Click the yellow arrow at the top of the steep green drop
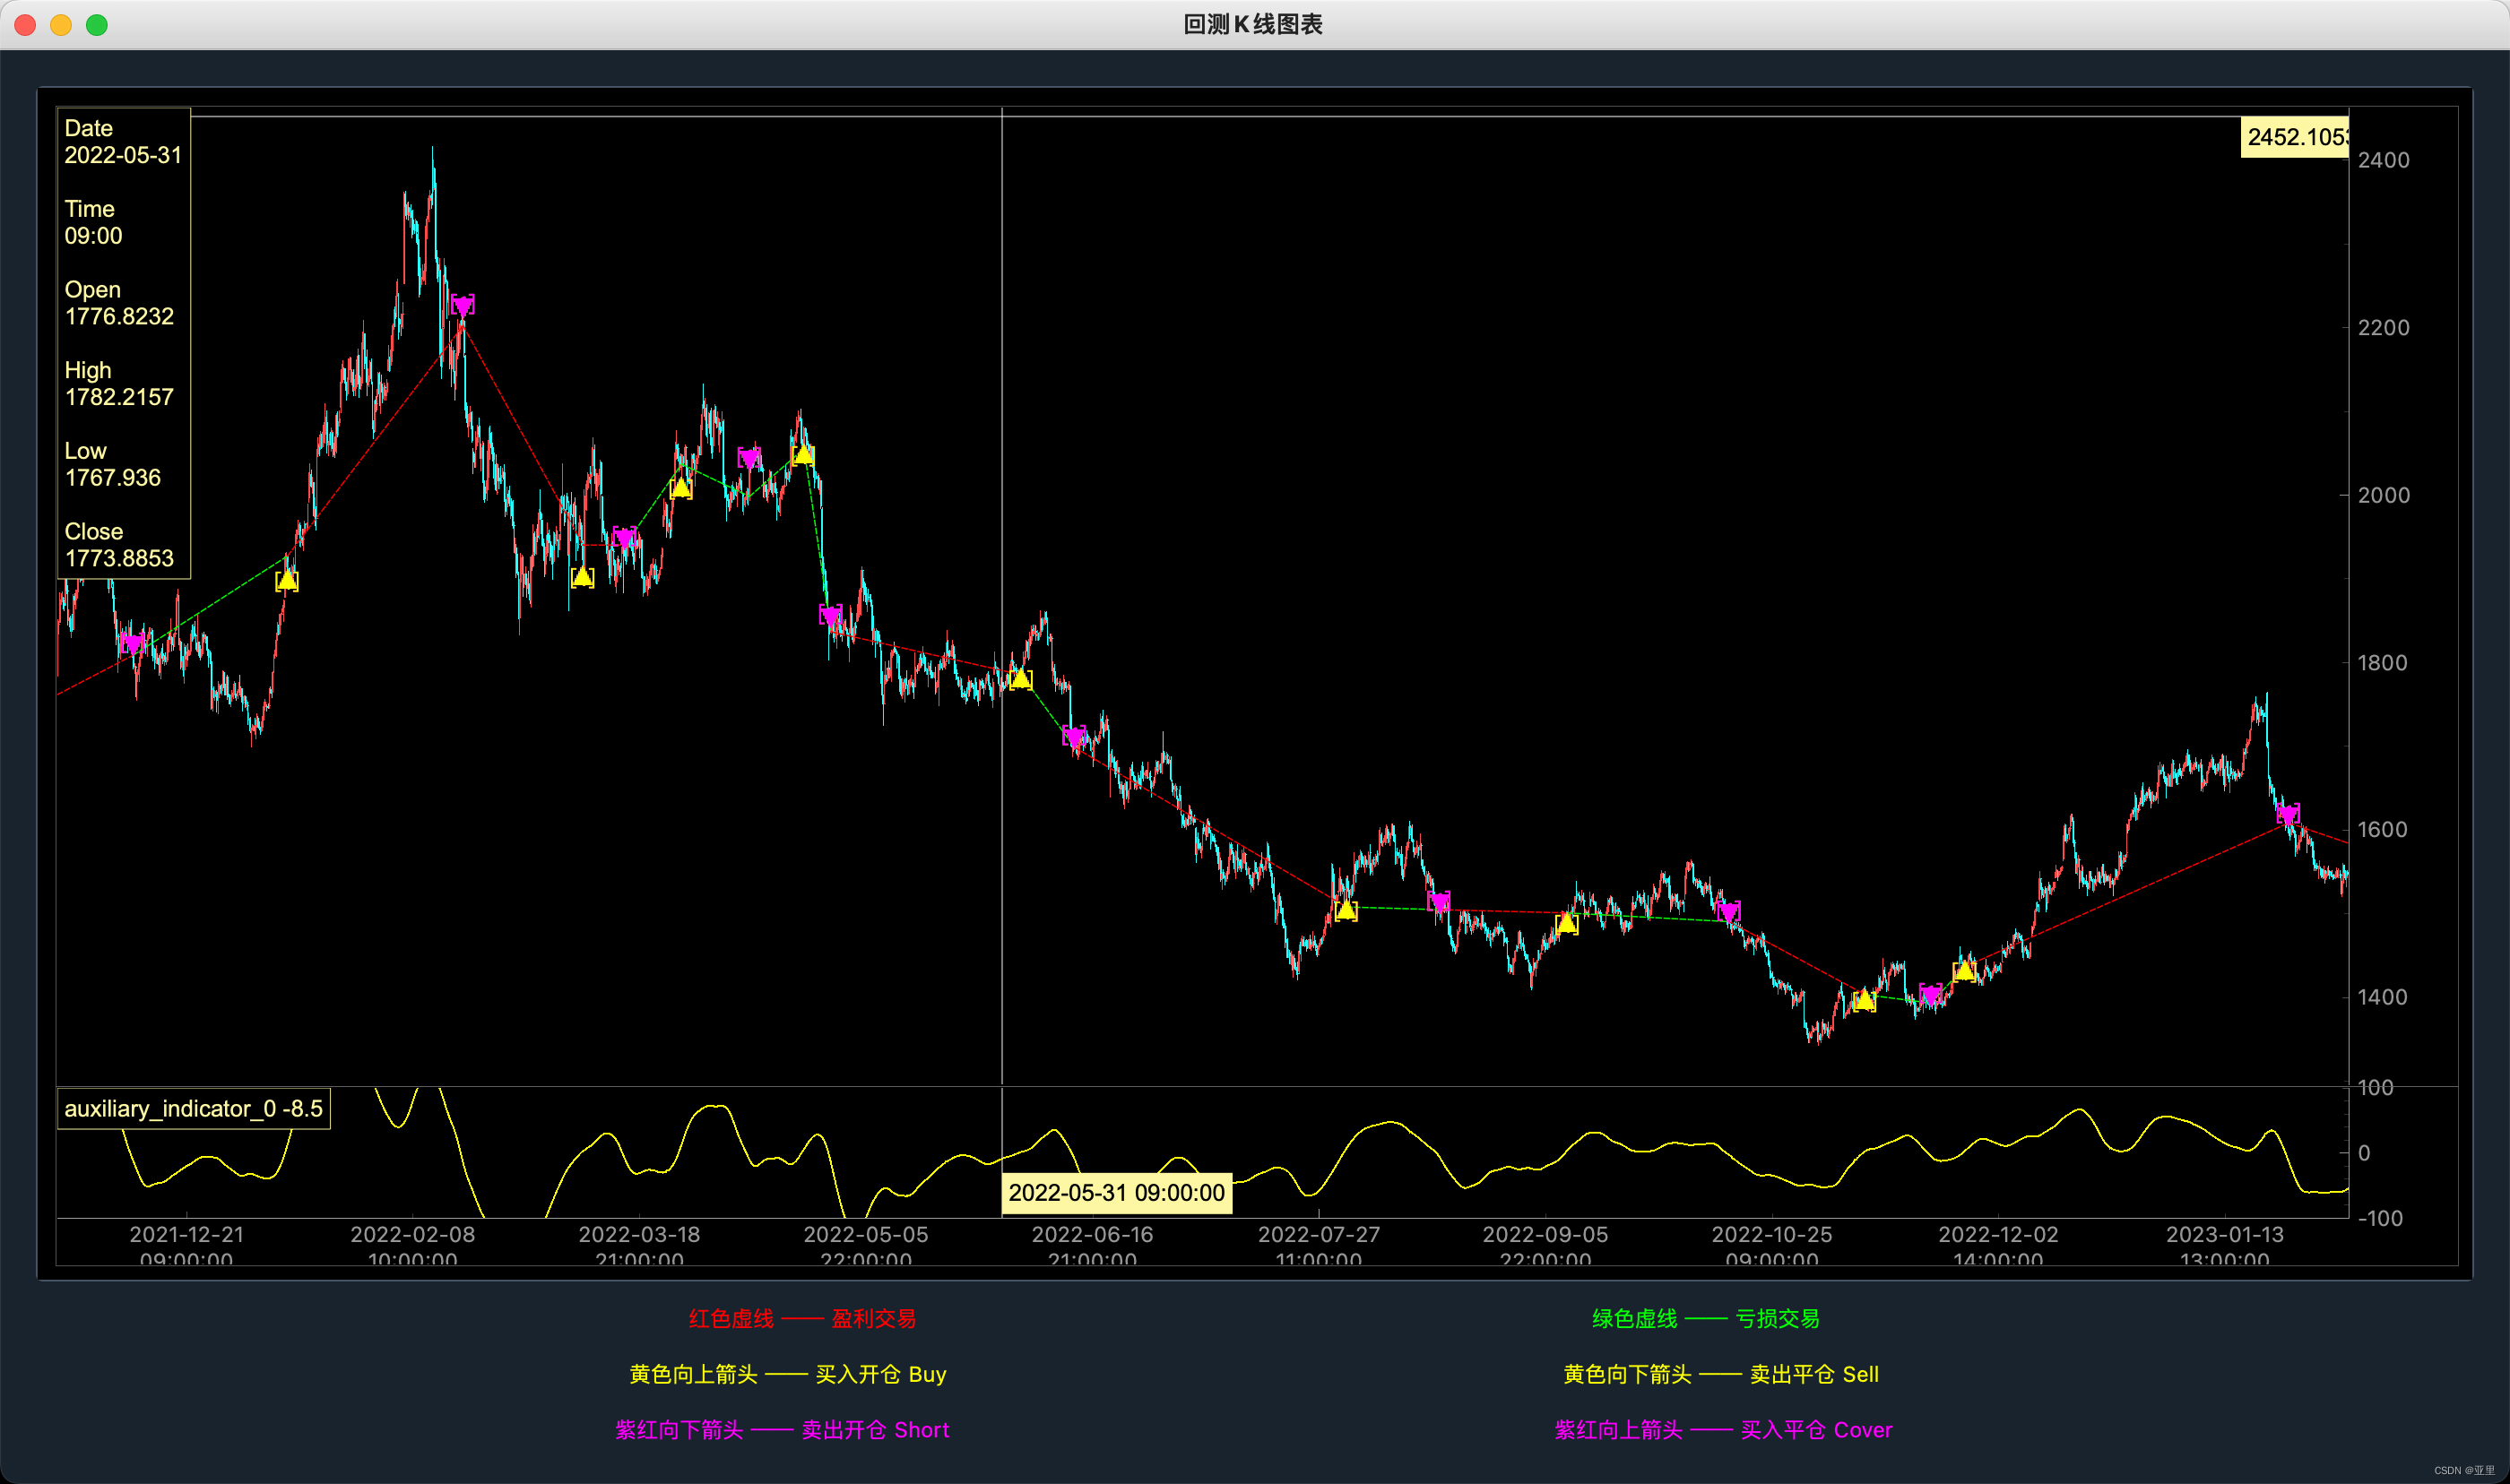This screenshot has height=1484, width=2510. 803,455
